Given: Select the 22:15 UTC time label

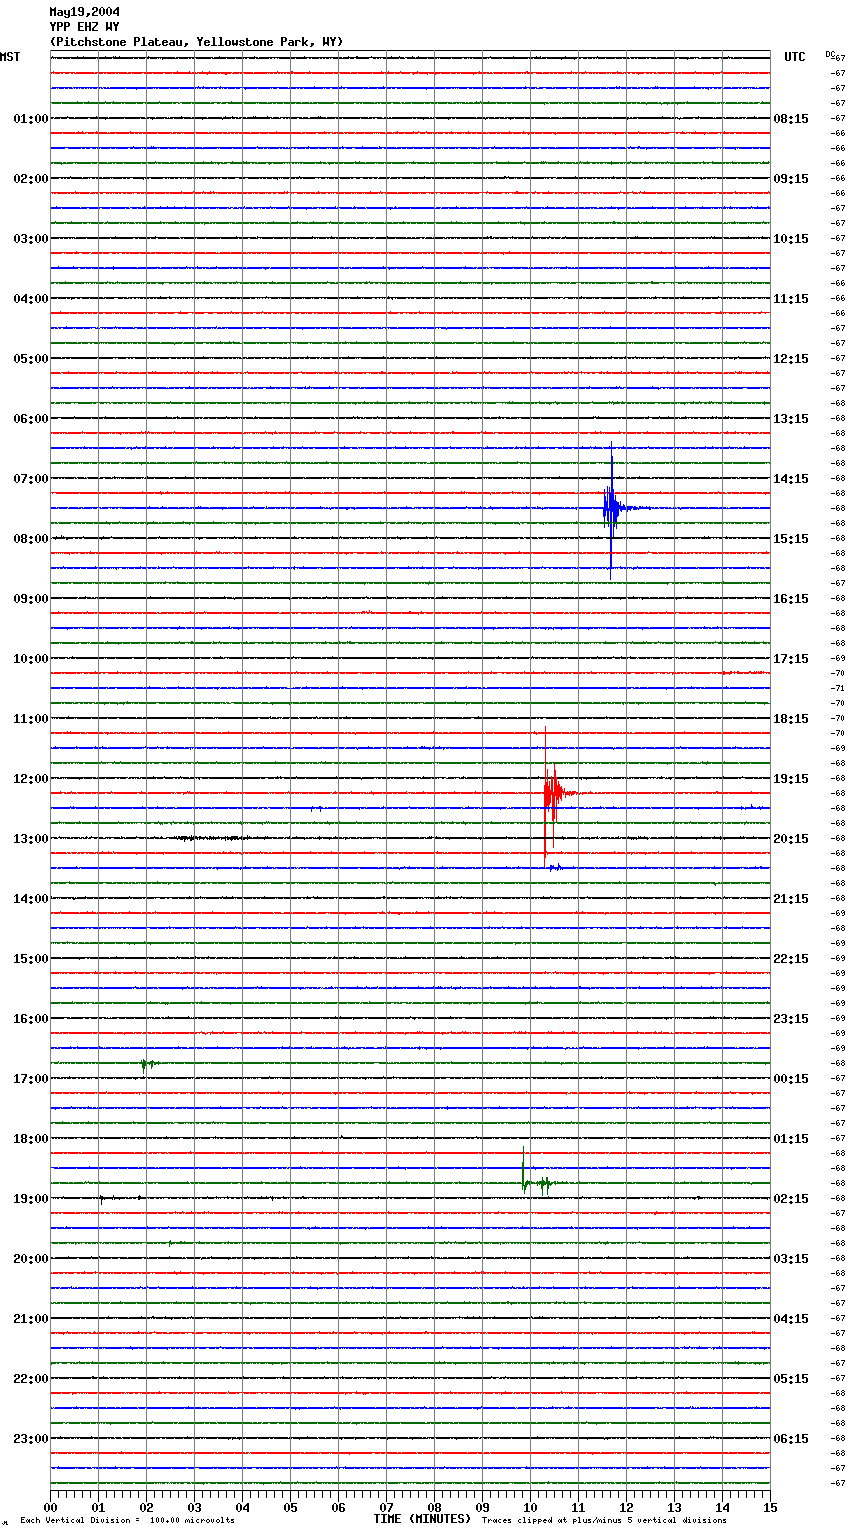Looking at the screenshot, I should coord(791,959).
